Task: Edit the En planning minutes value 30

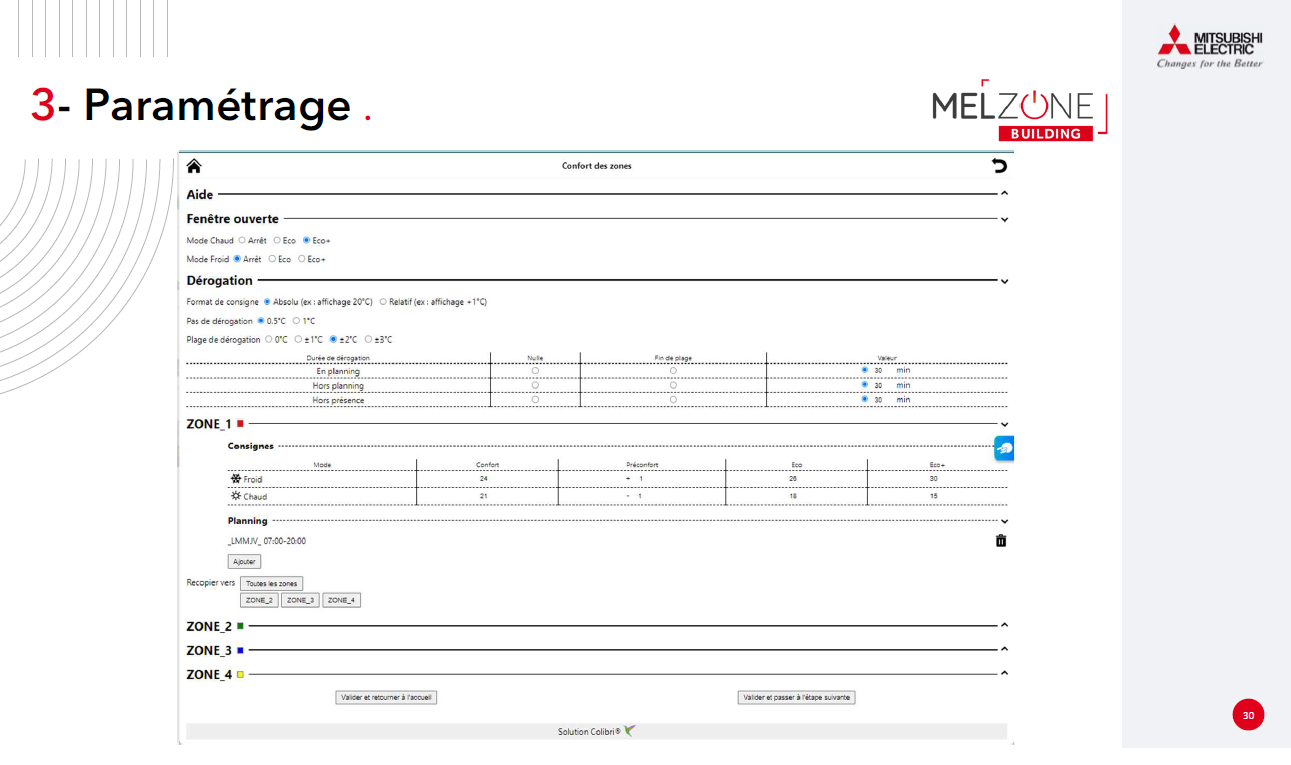Action: [878, 371]
